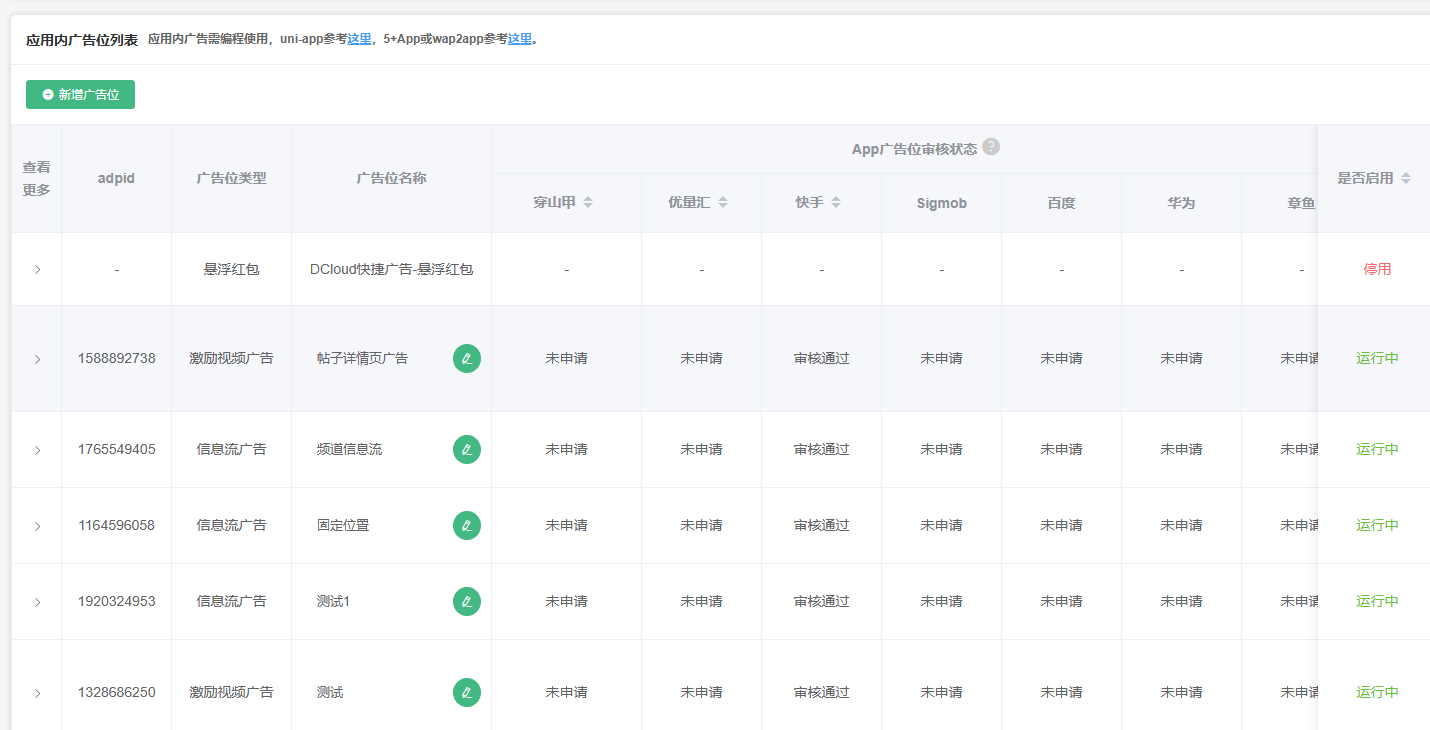
Task: Click 激励视频广告 type in 1328686250 row
Action: coord(231,692)
